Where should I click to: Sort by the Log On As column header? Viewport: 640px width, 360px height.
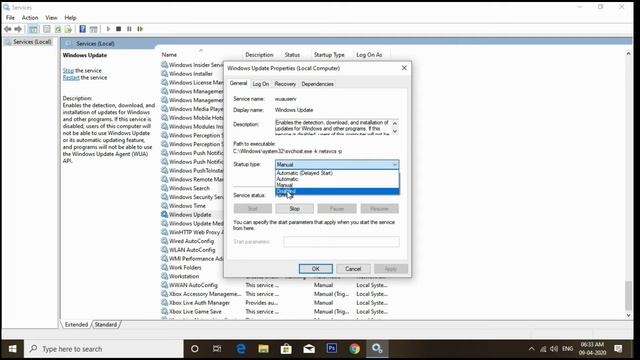369,55
